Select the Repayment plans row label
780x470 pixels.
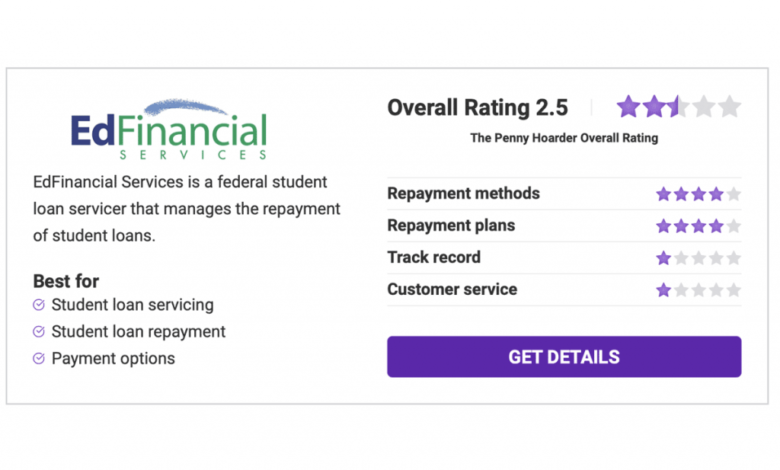(x=451, y=225)
